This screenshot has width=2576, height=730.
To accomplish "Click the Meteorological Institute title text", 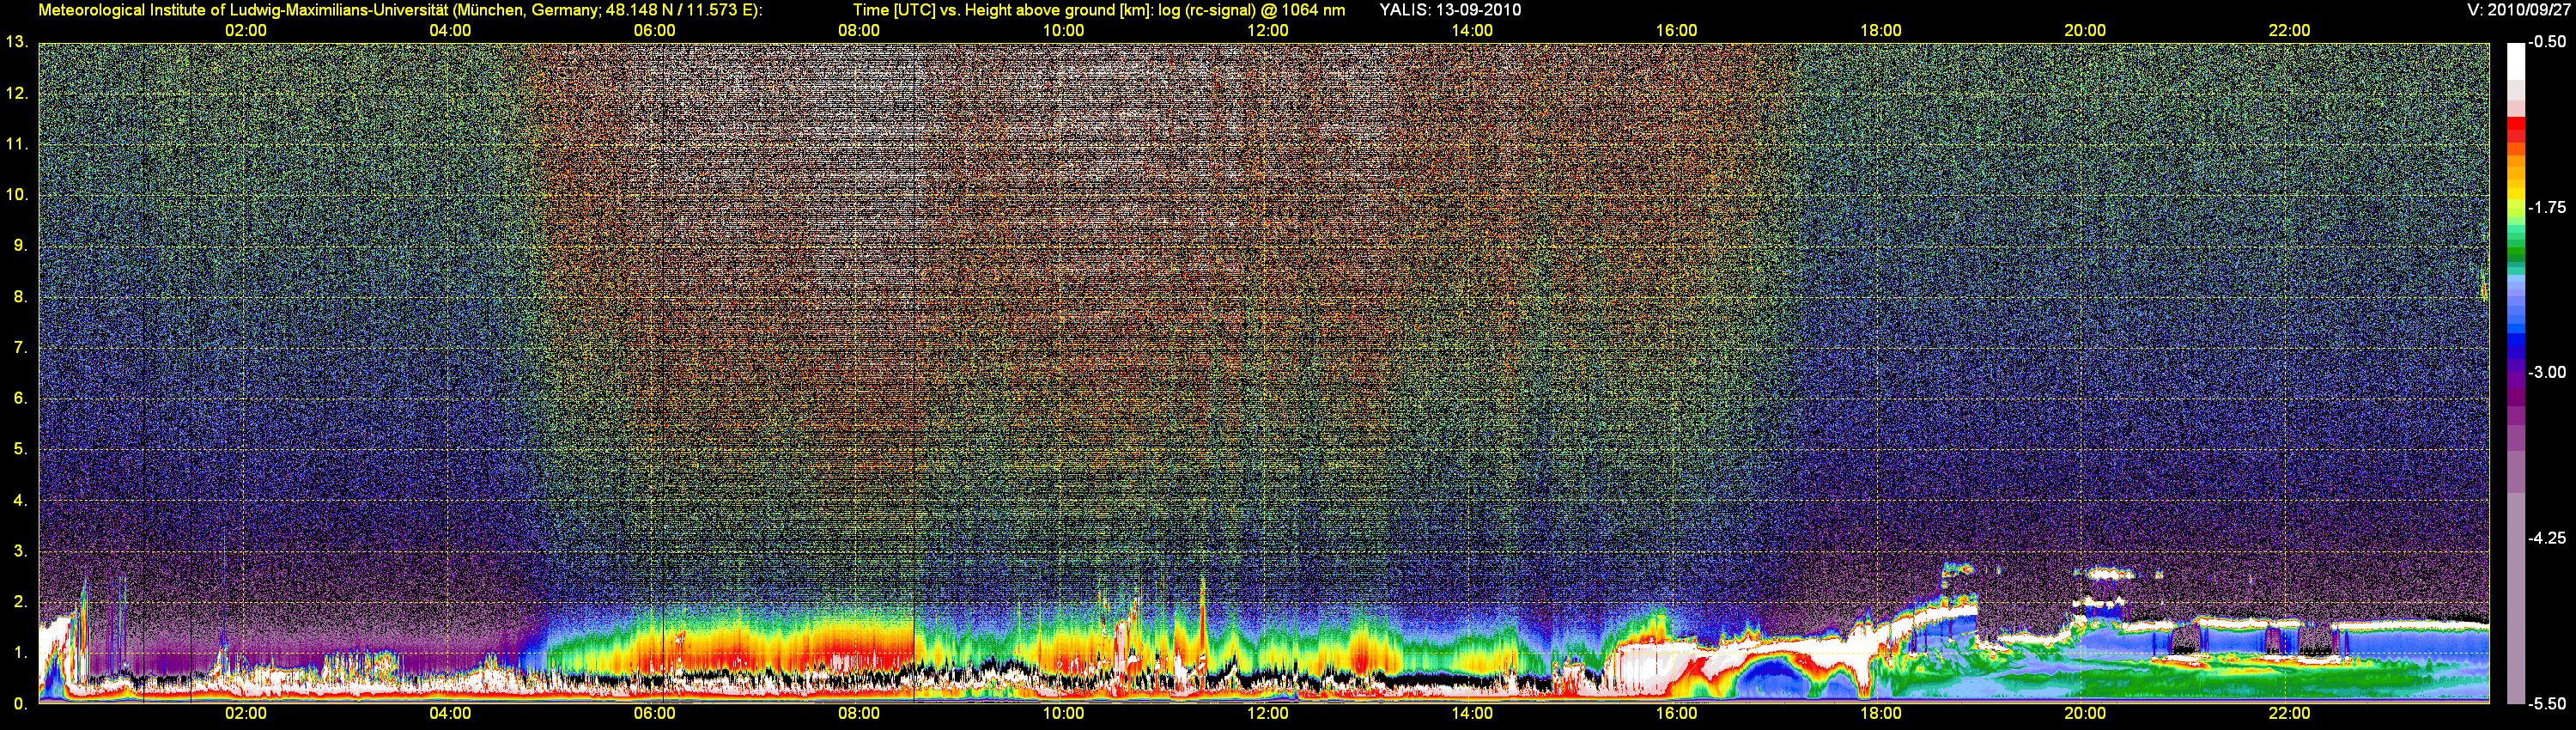I will pos(400,10).
